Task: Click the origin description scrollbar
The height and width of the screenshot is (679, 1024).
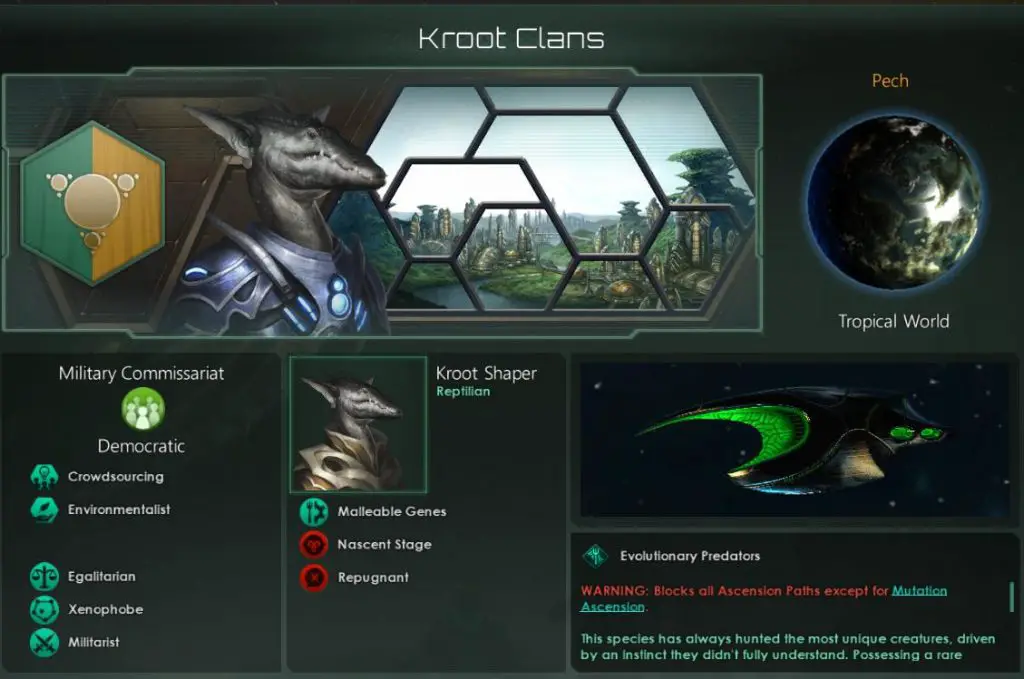Action: pyautogui.click(x=1012, y=597)
